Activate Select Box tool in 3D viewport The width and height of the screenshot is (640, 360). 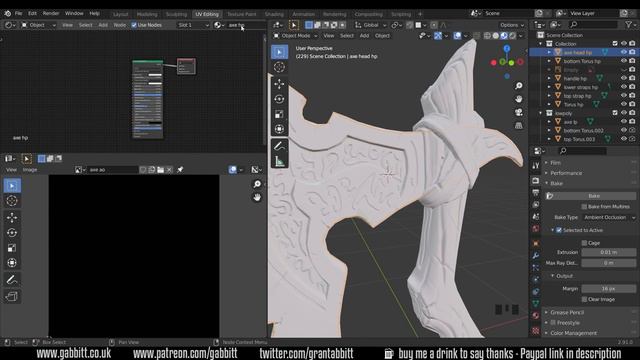pos(280,52)
